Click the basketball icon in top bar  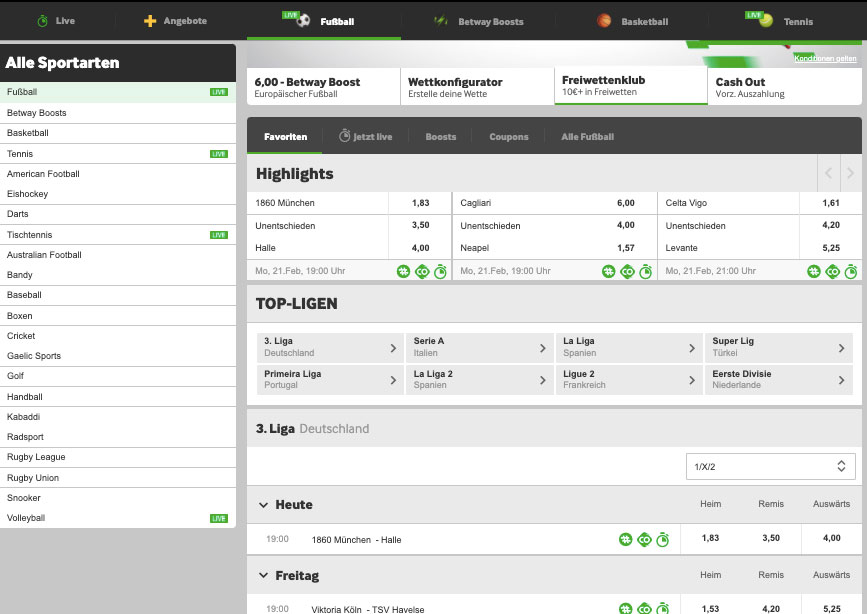604,21
